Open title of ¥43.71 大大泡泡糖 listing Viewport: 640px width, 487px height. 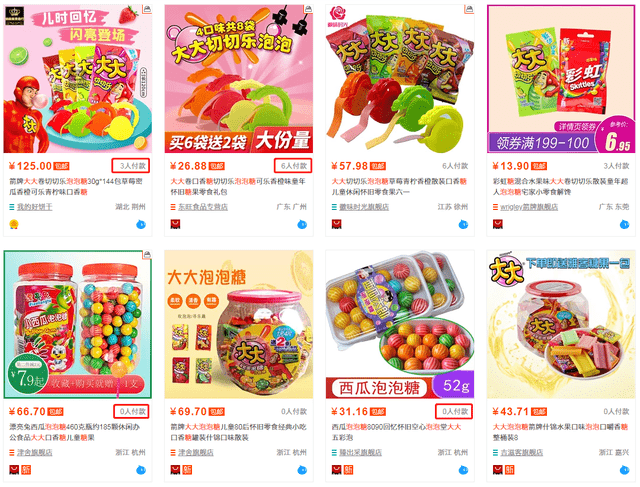560,432
